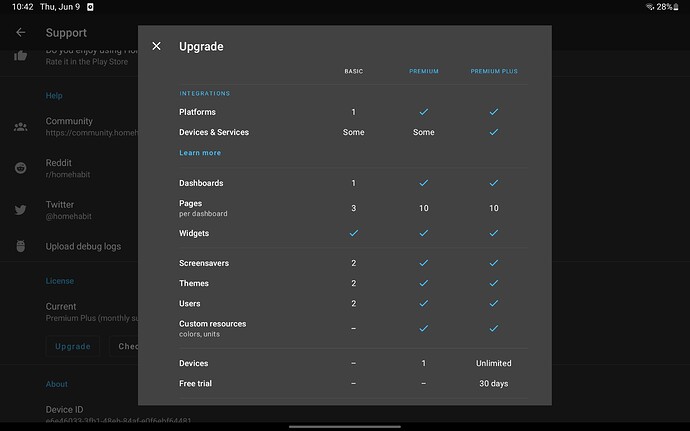This screenshot has height=431, width=690.
Task: Click the Current license entry
Action: 92,312
